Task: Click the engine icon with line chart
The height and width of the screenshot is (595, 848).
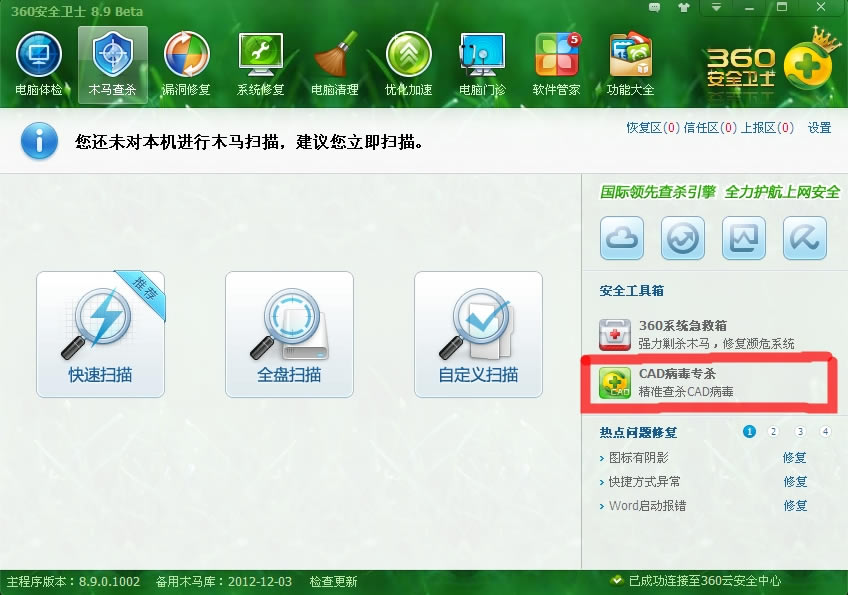Action: point(744,238)
